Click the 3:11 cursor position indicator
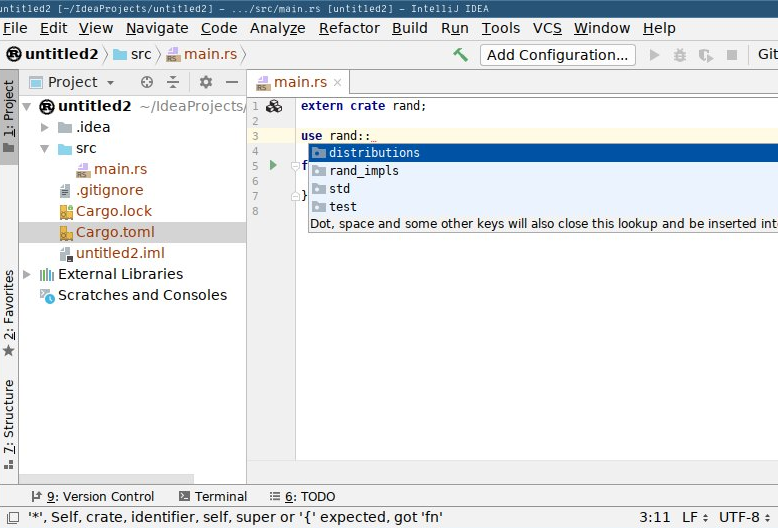 (654, 517)
